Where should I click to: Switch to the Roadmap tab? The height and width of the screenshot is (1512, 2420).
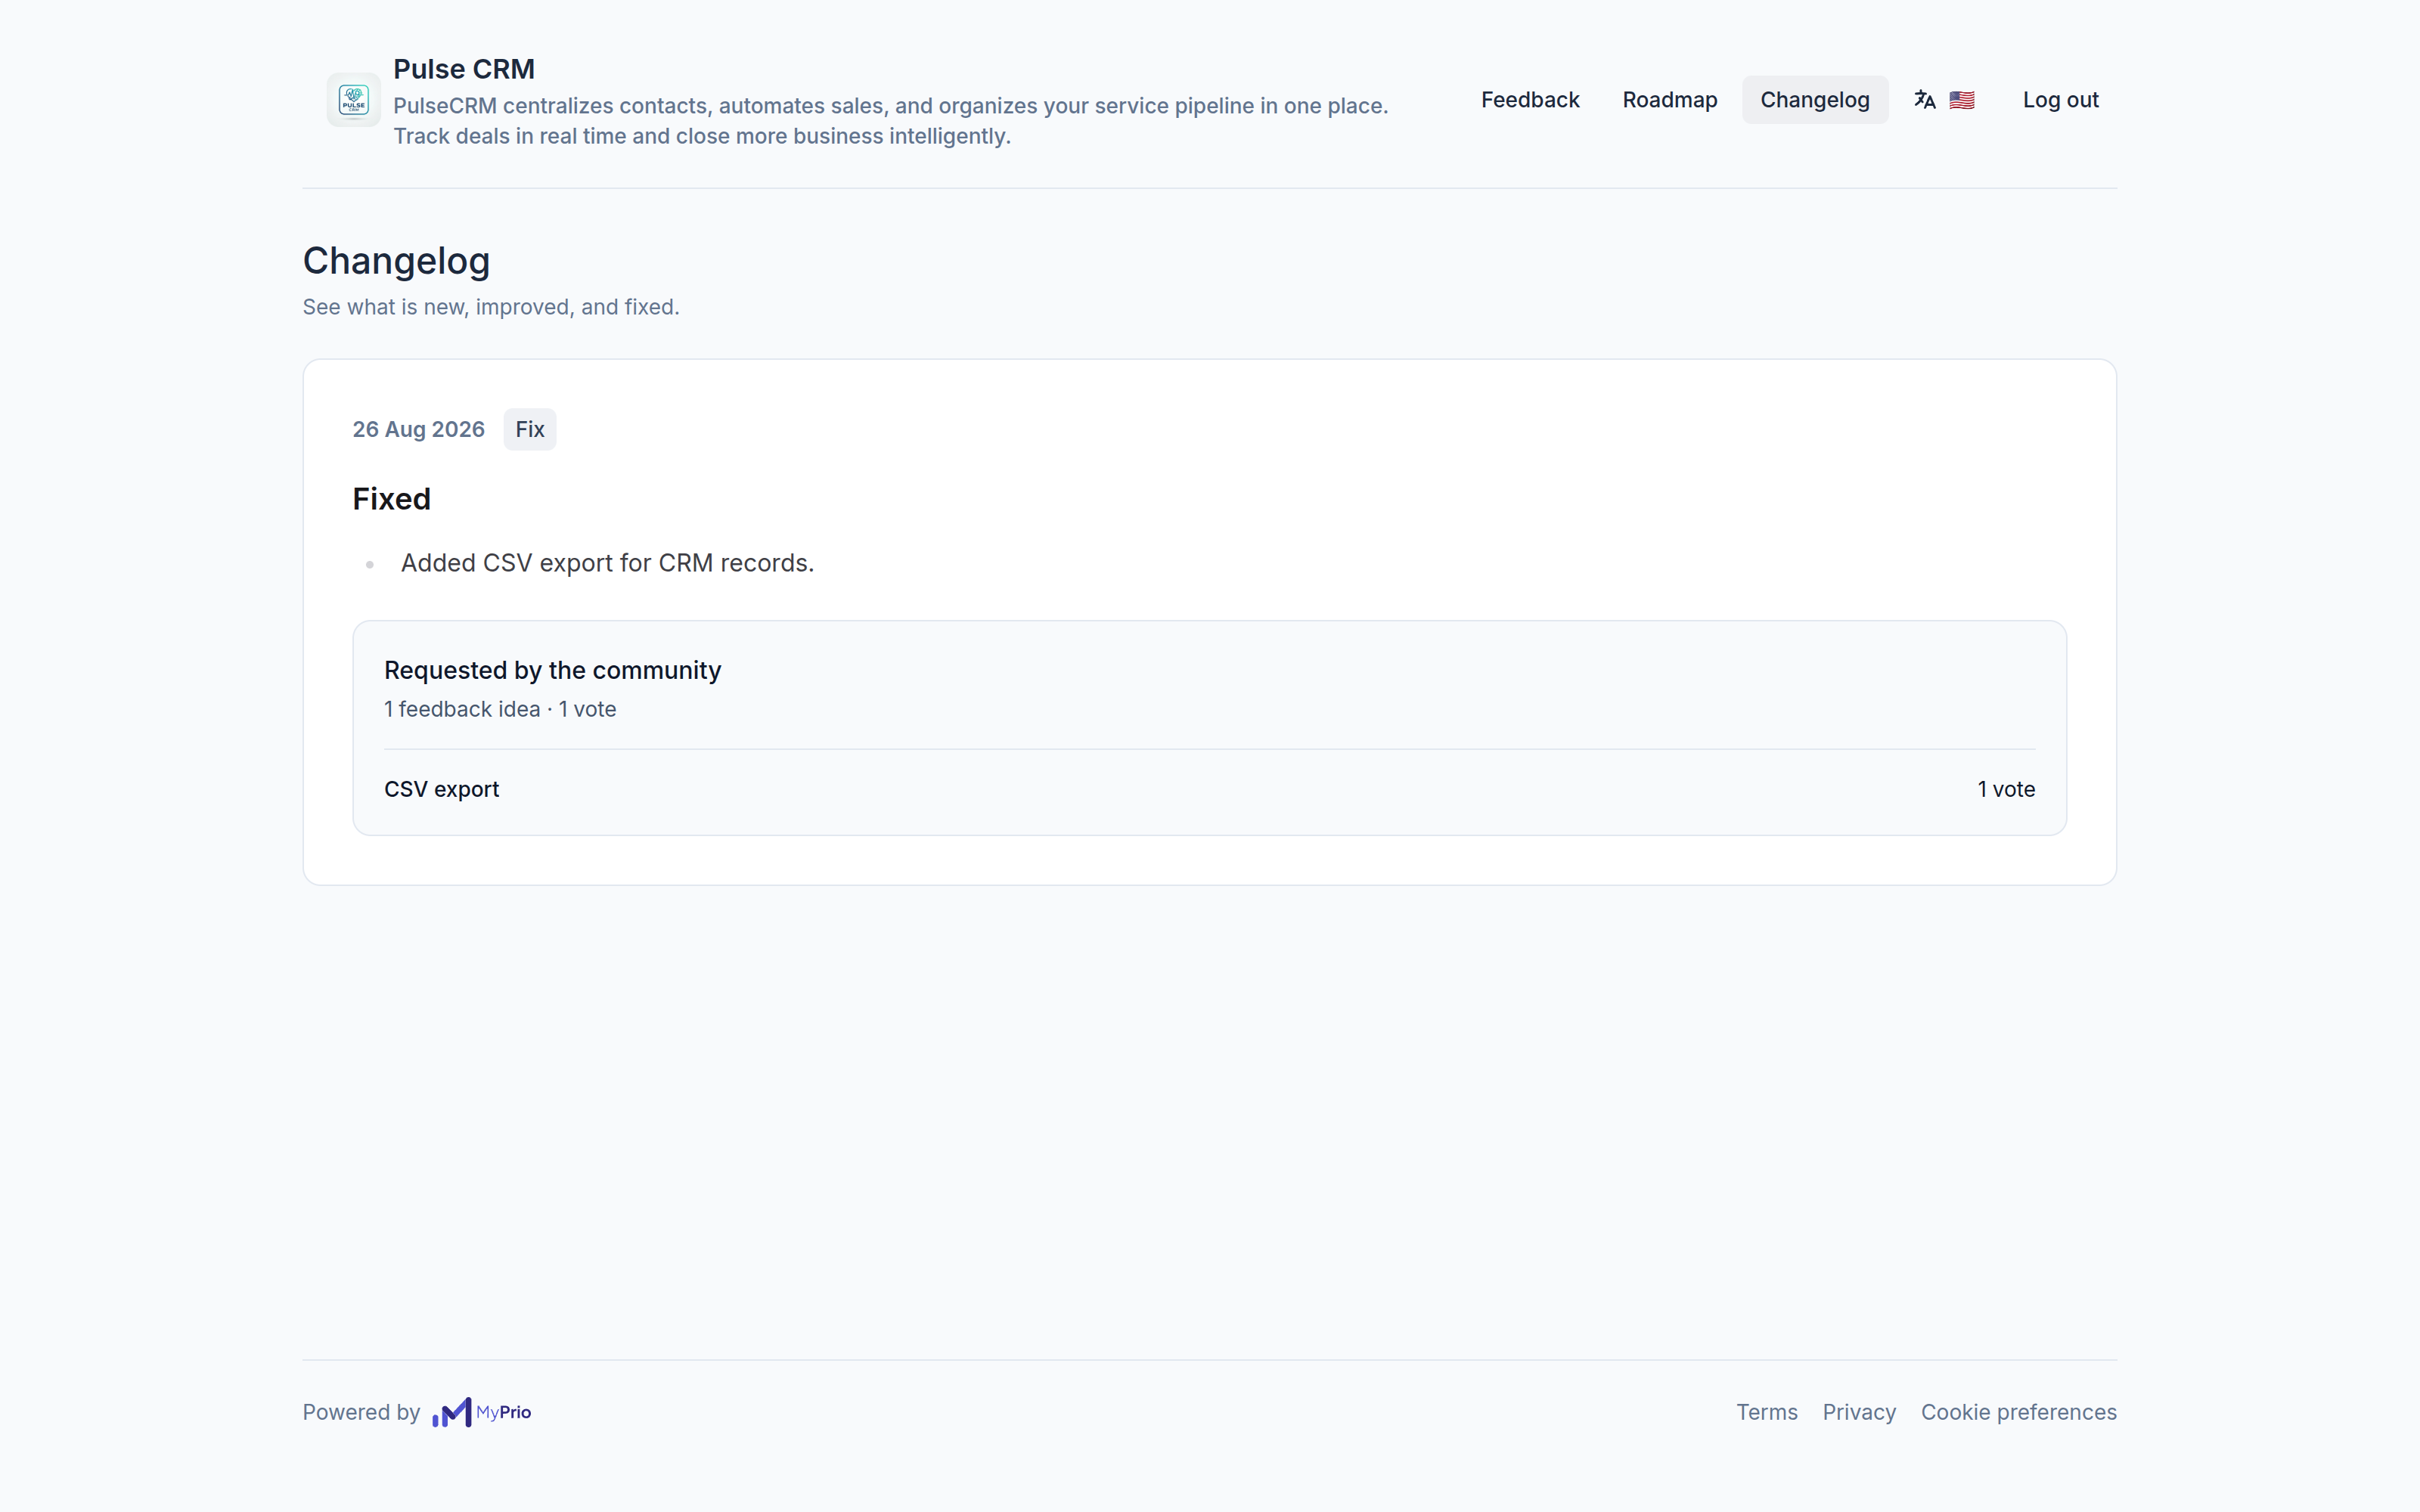(1669, 100)
